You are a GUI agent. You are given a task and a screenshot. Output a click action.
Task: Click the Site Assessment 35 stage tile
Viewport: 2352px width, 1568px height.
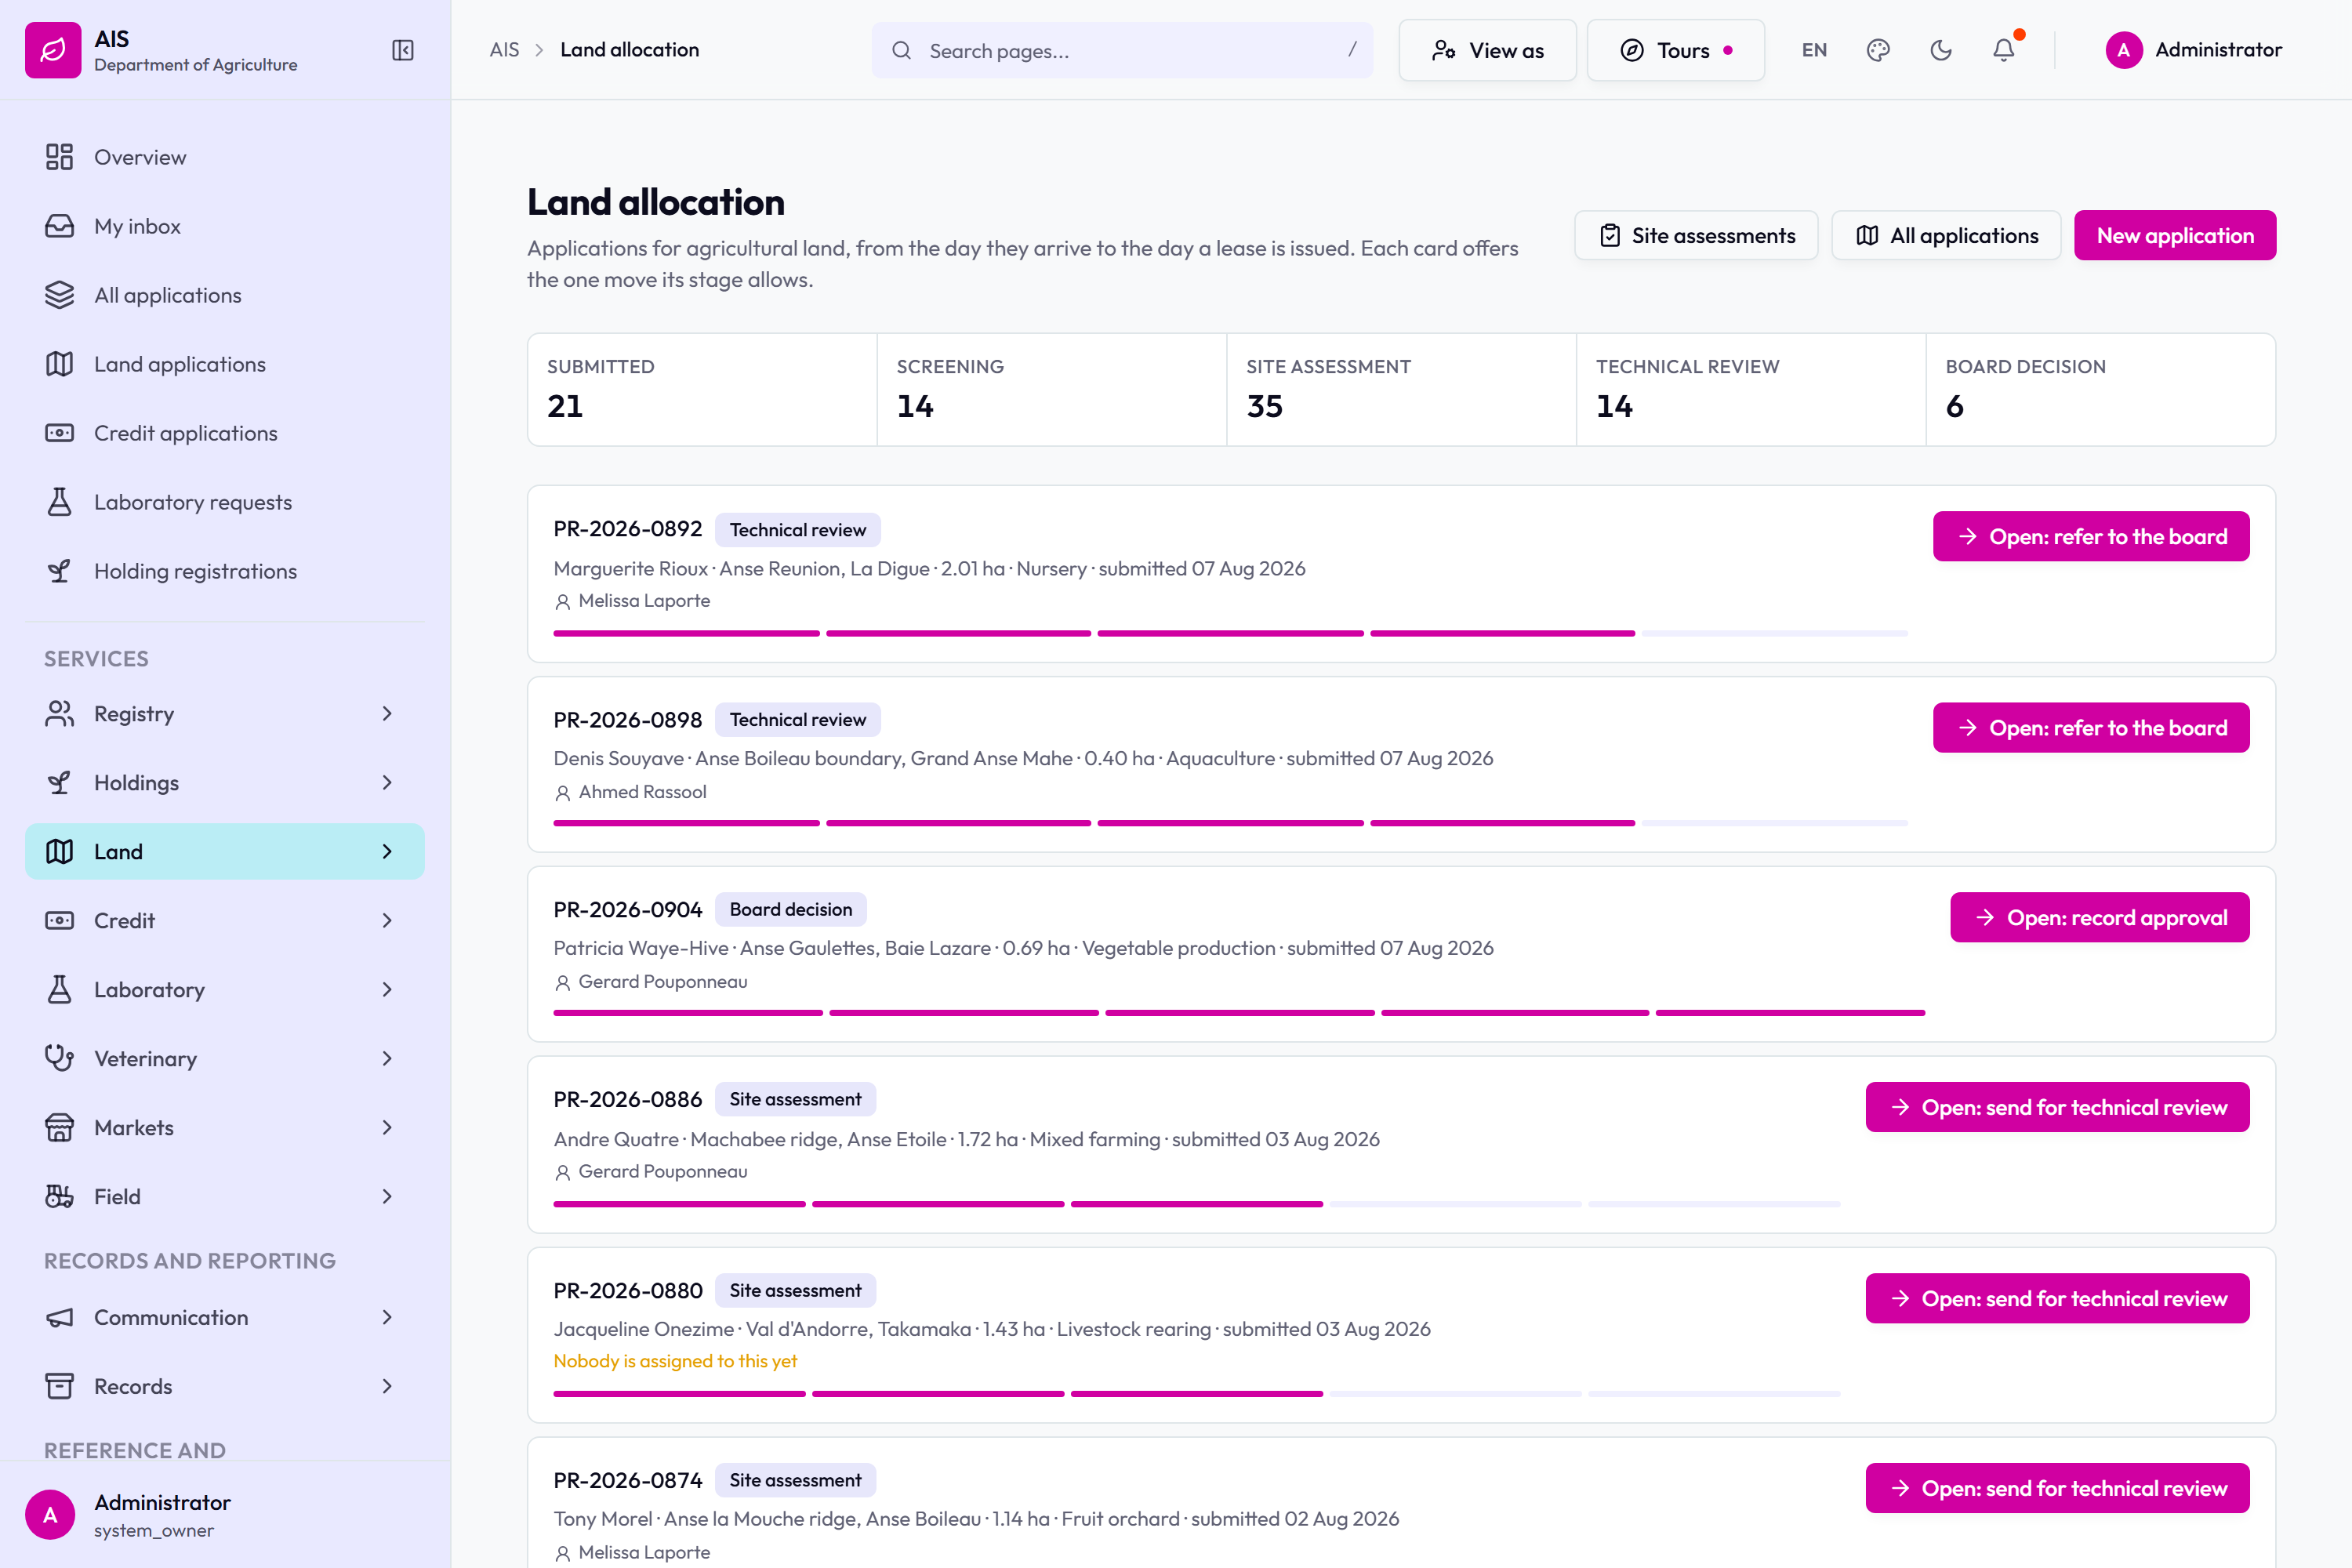[x=1401, y=390]
